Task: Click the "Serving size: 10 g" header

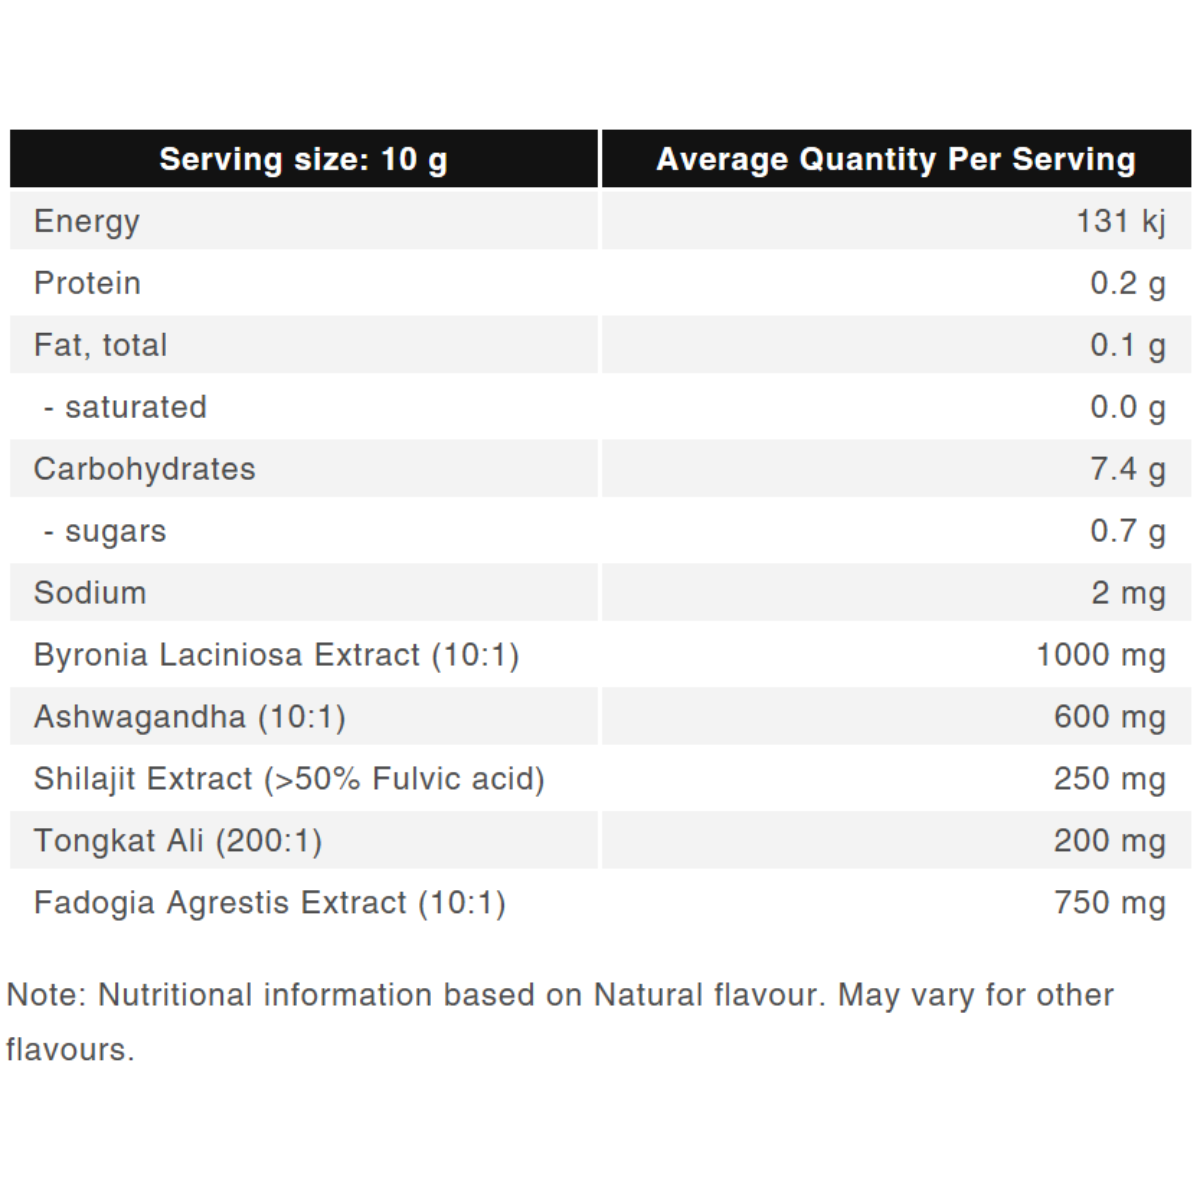Action: tap(303, 159)
